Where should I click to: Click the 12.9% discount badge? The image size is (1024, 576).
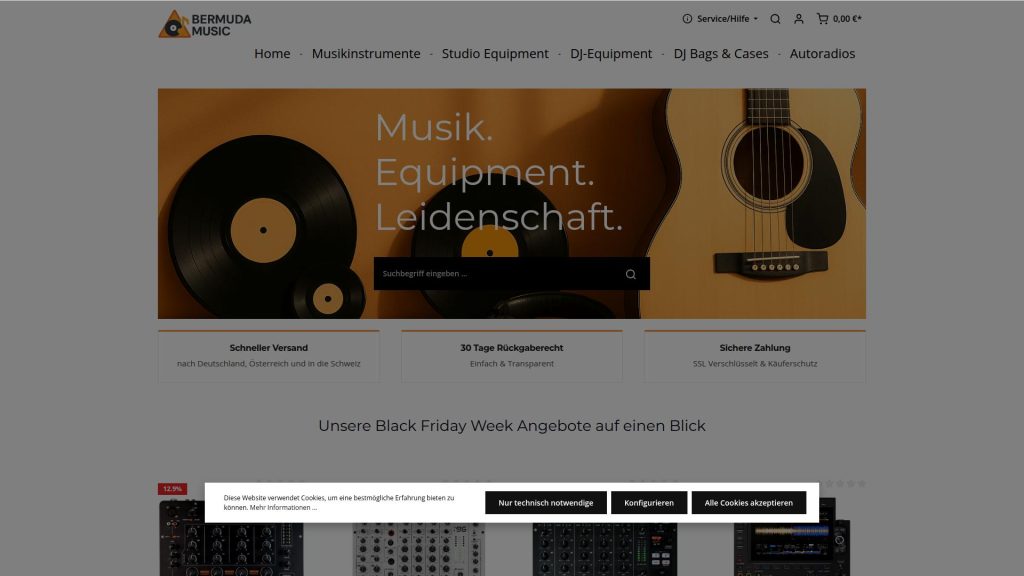click(x=171, y=488)
